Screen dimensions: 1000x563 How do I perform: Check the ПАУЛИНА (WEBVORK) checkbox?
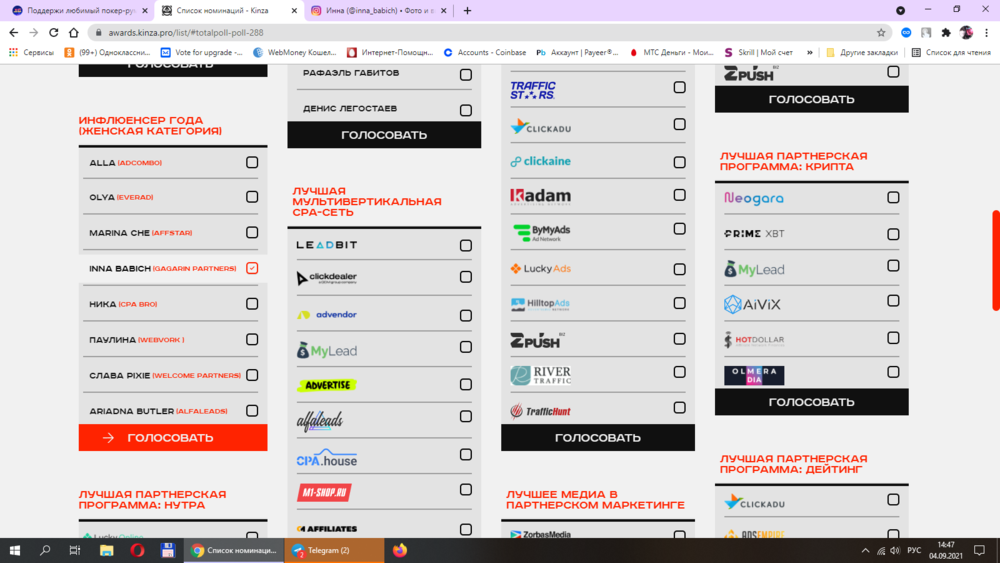click(x=252, y=340)
